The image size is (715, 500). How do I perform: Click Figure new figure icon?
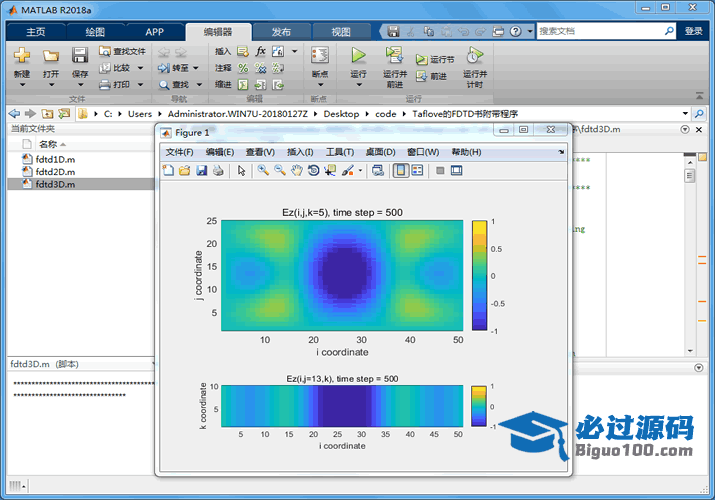pyautogui.click(x=168, y=170)
